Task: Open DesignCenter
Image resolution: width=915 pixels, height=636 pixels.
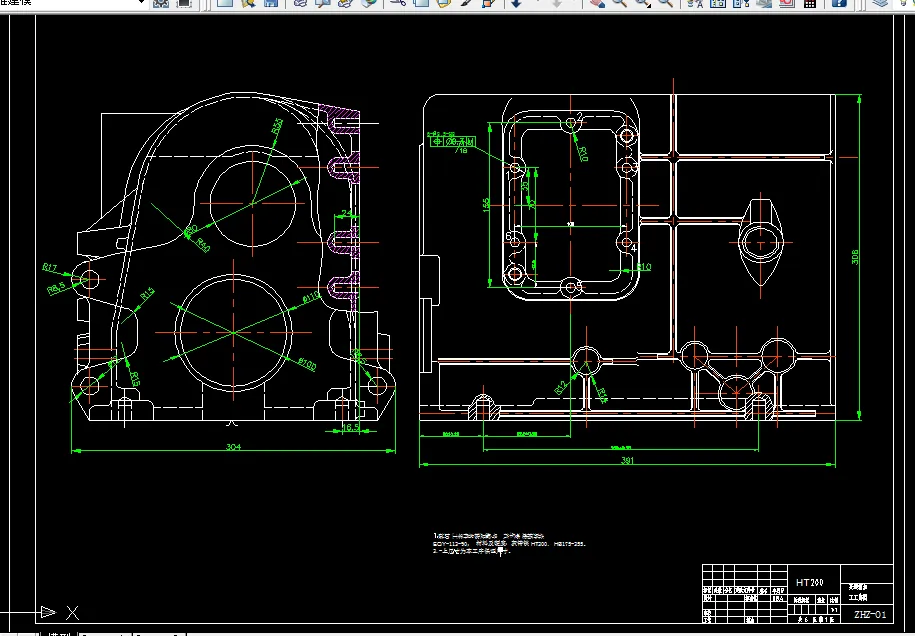Action: [x=718, y=3]
